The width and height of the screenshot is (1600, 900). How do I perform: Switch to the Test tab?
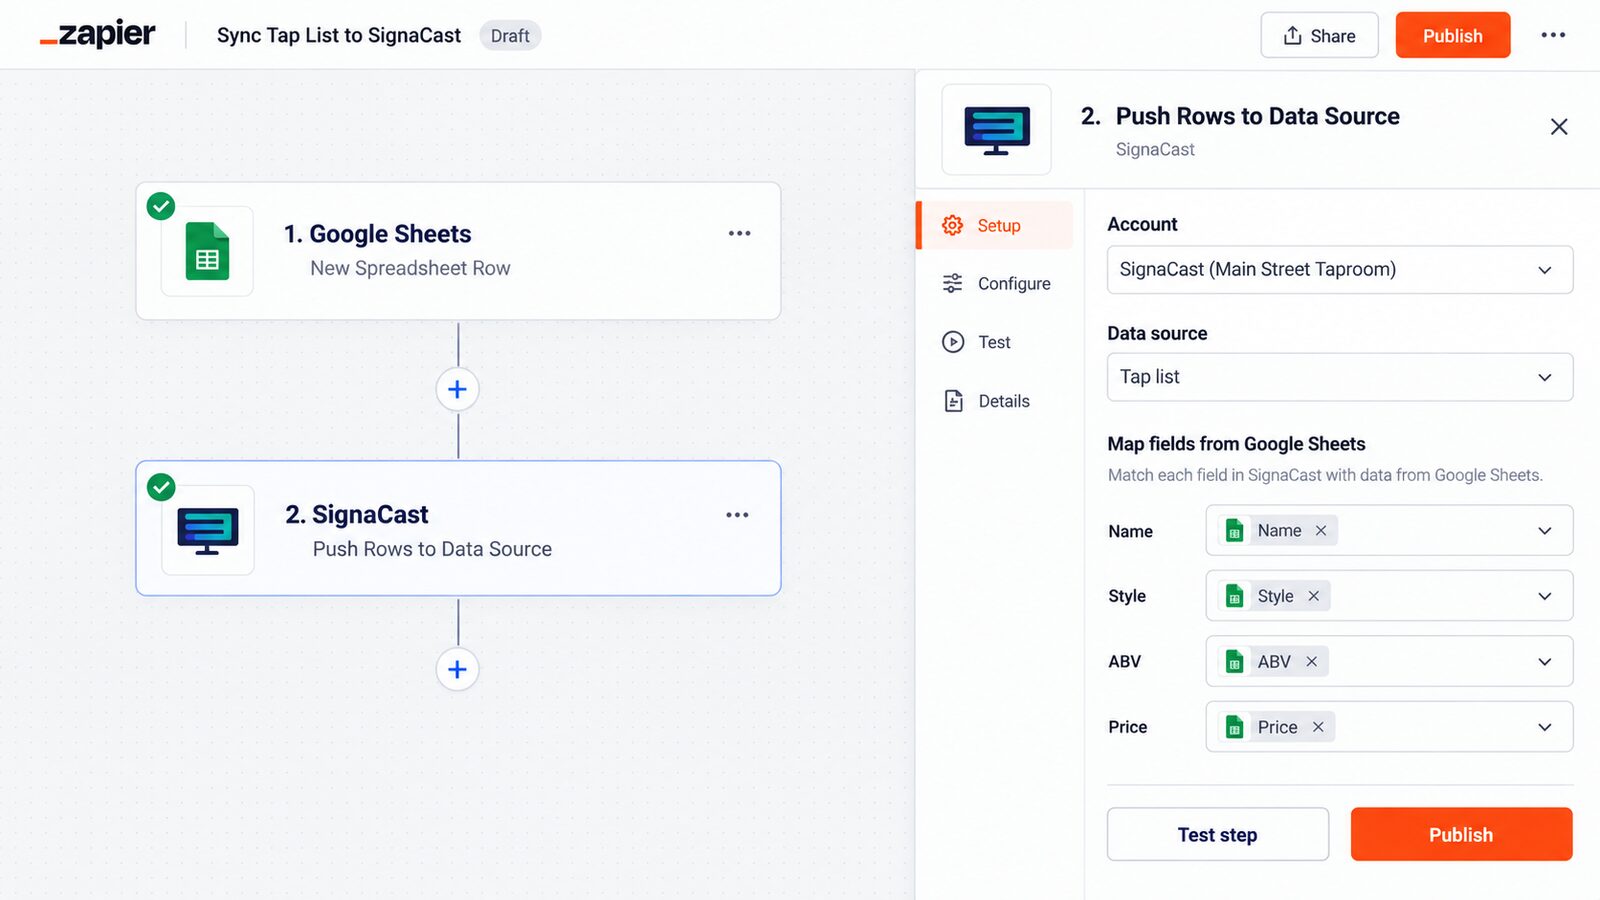tap(977, 342)
